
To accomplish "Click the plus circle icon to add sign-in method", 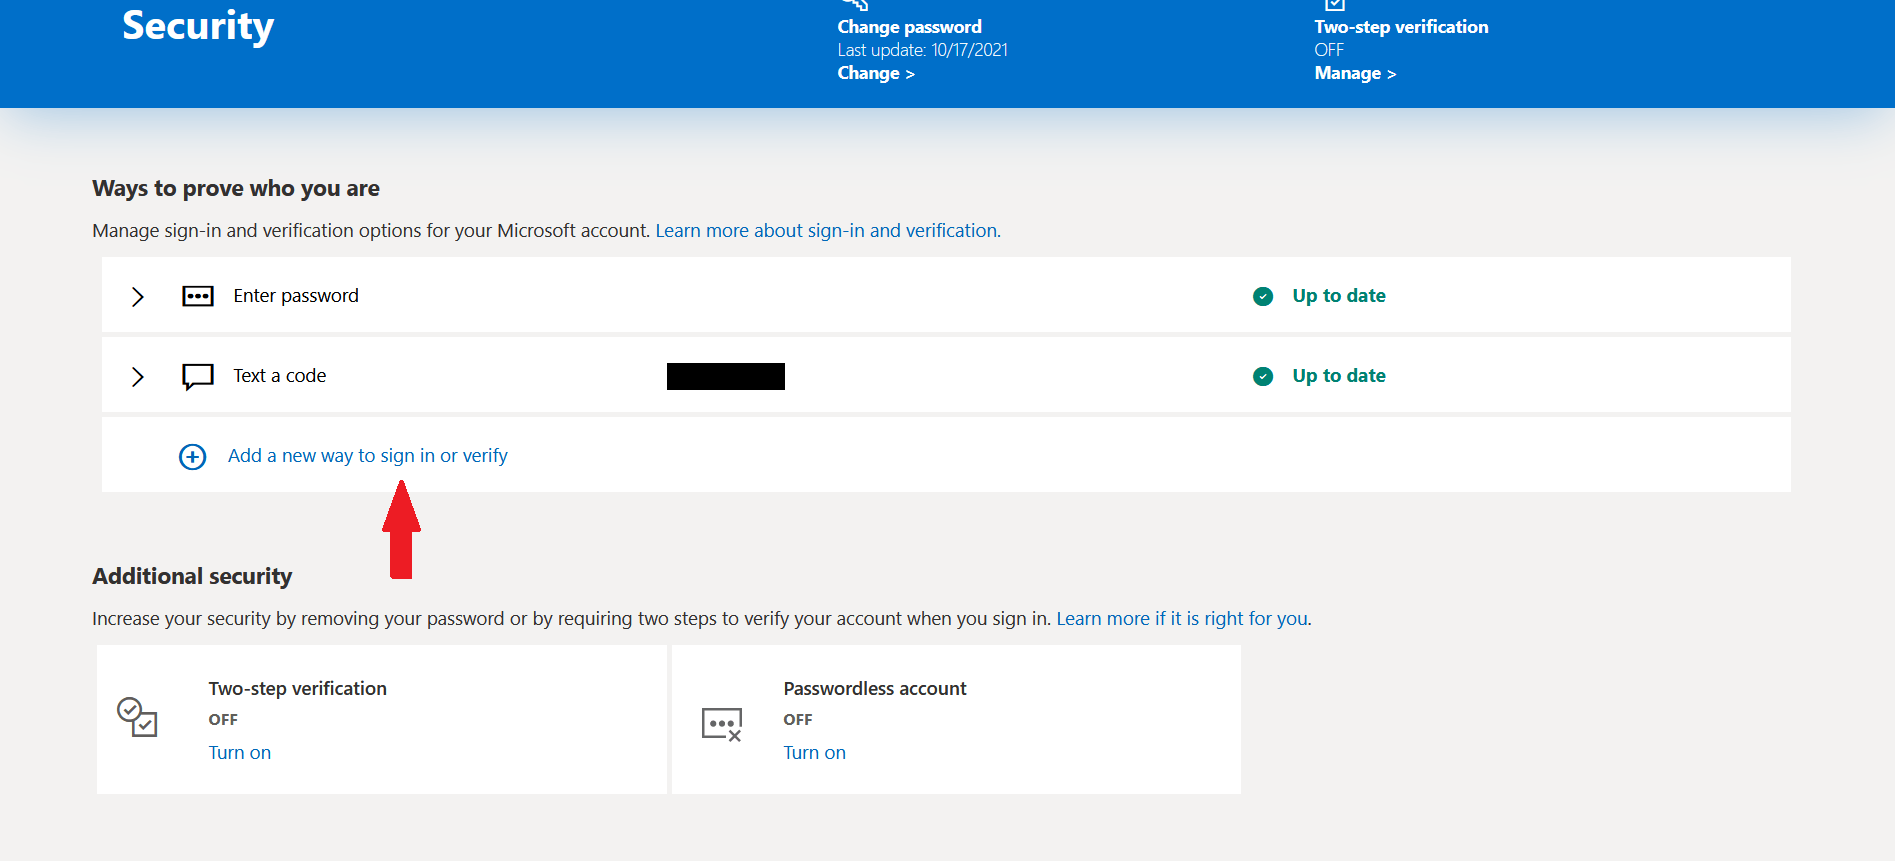I will click(x=192, y=457).
